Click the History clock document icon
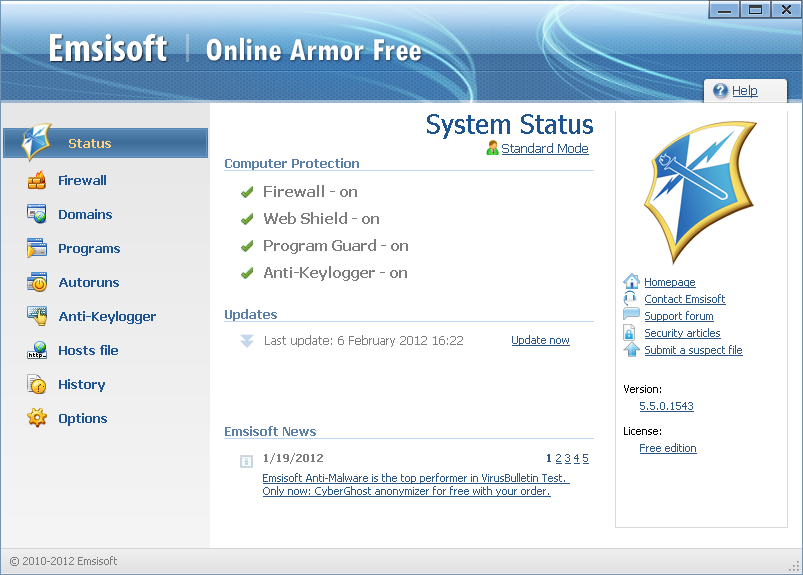This screenshot has width=803, height=575. [37, 384]
